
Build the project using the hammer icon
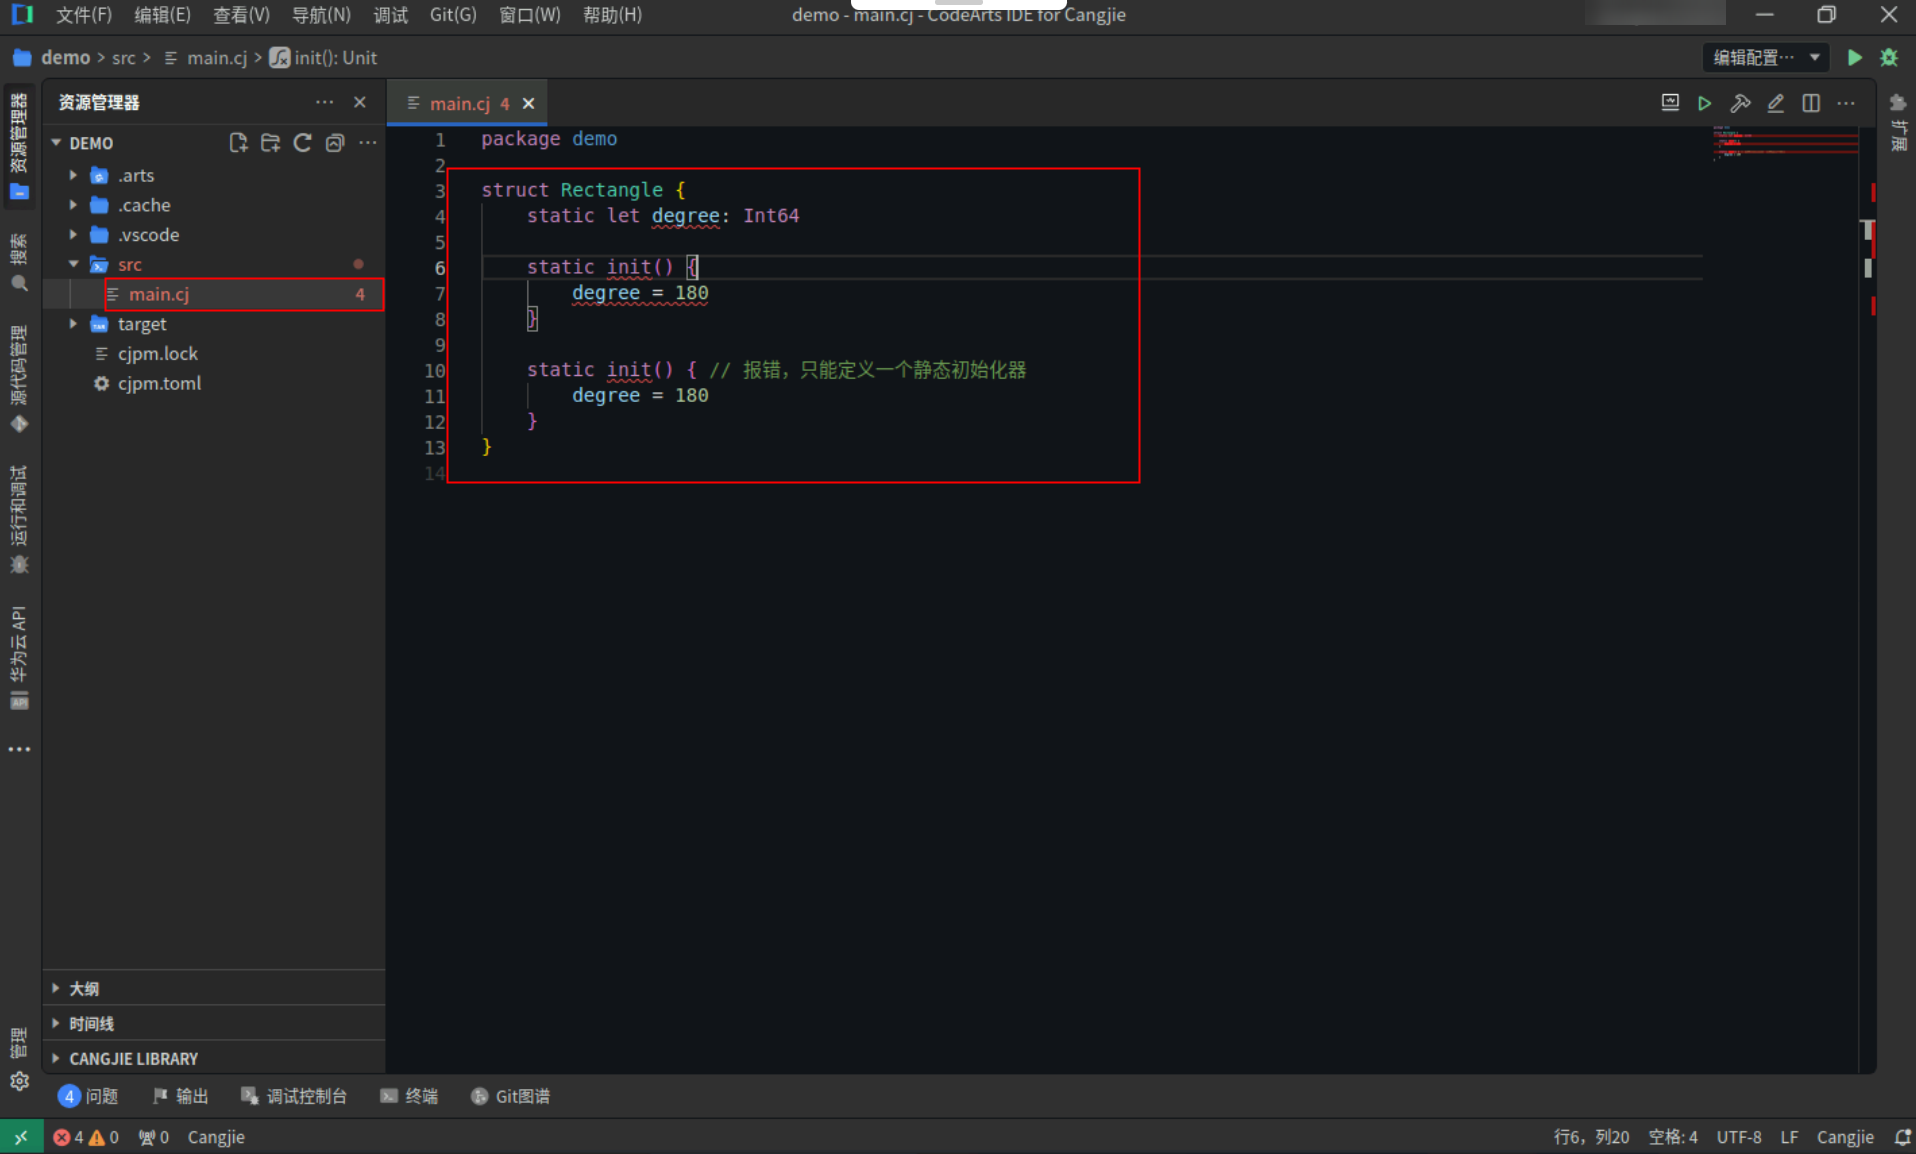coord(1741,103)
